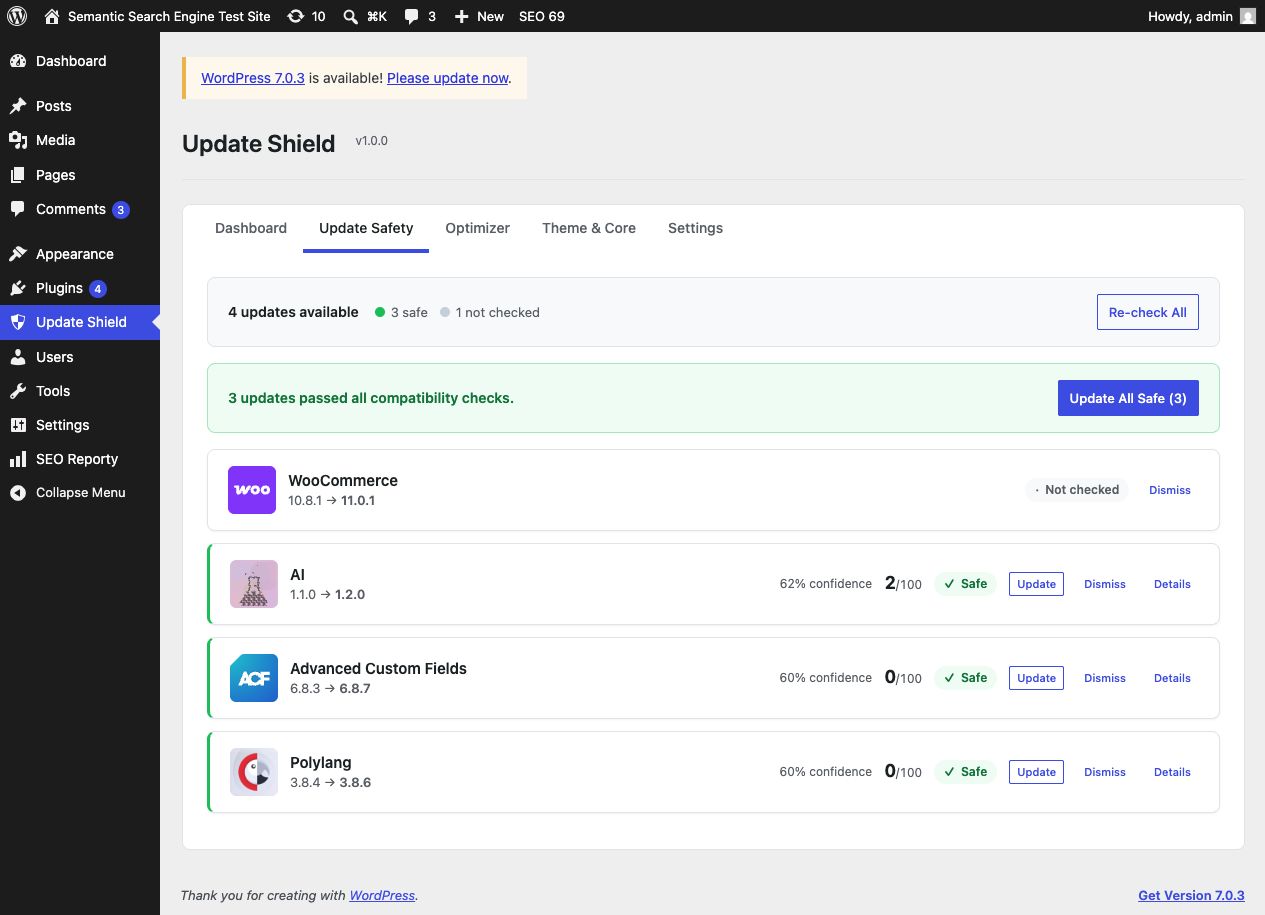Click the Not checked badge for WooCommerce

pos(1076,490)
